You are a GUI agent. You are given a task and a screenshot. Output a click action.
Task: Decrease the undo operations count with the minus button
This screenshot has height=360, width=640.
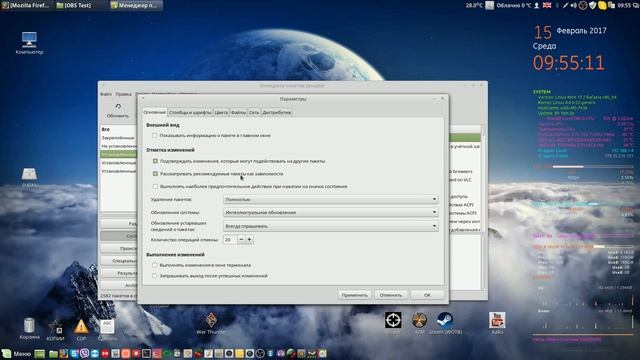coord(241,240)
